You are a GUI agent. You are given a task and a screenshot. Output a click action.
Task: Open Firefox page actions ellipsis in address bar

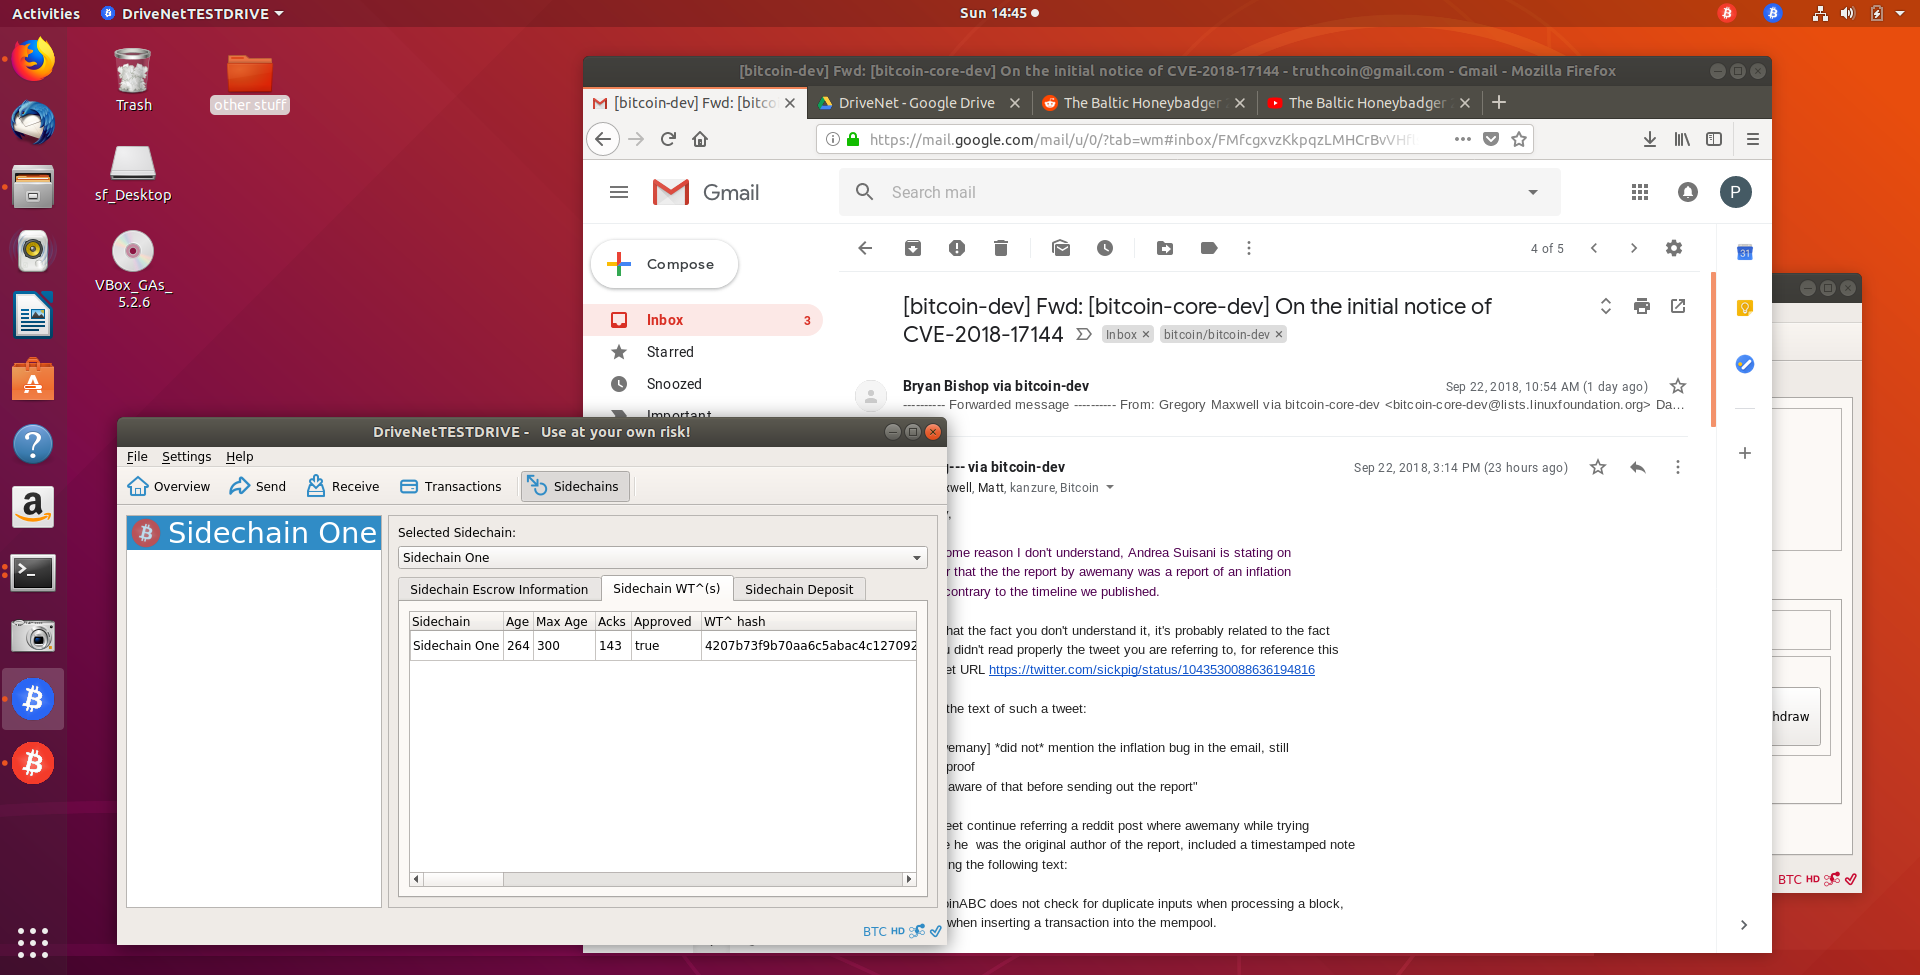1463,139
